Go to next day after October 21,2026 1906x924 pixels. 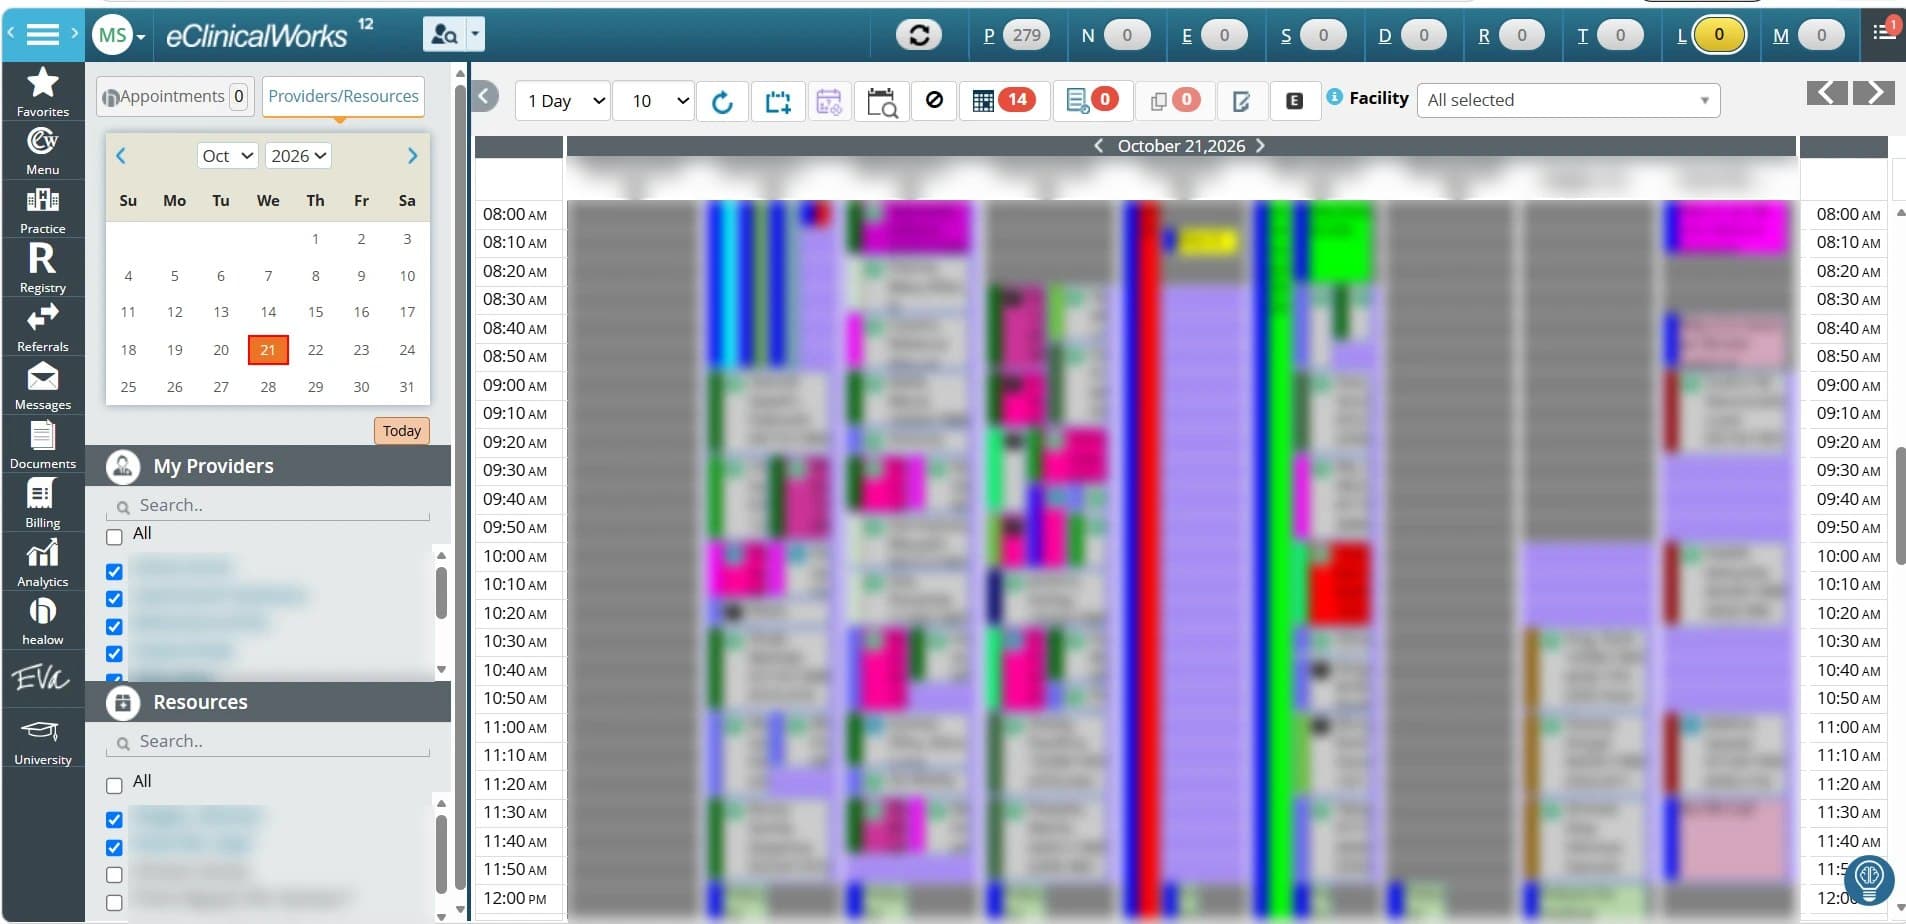(x=1260, y=146)
